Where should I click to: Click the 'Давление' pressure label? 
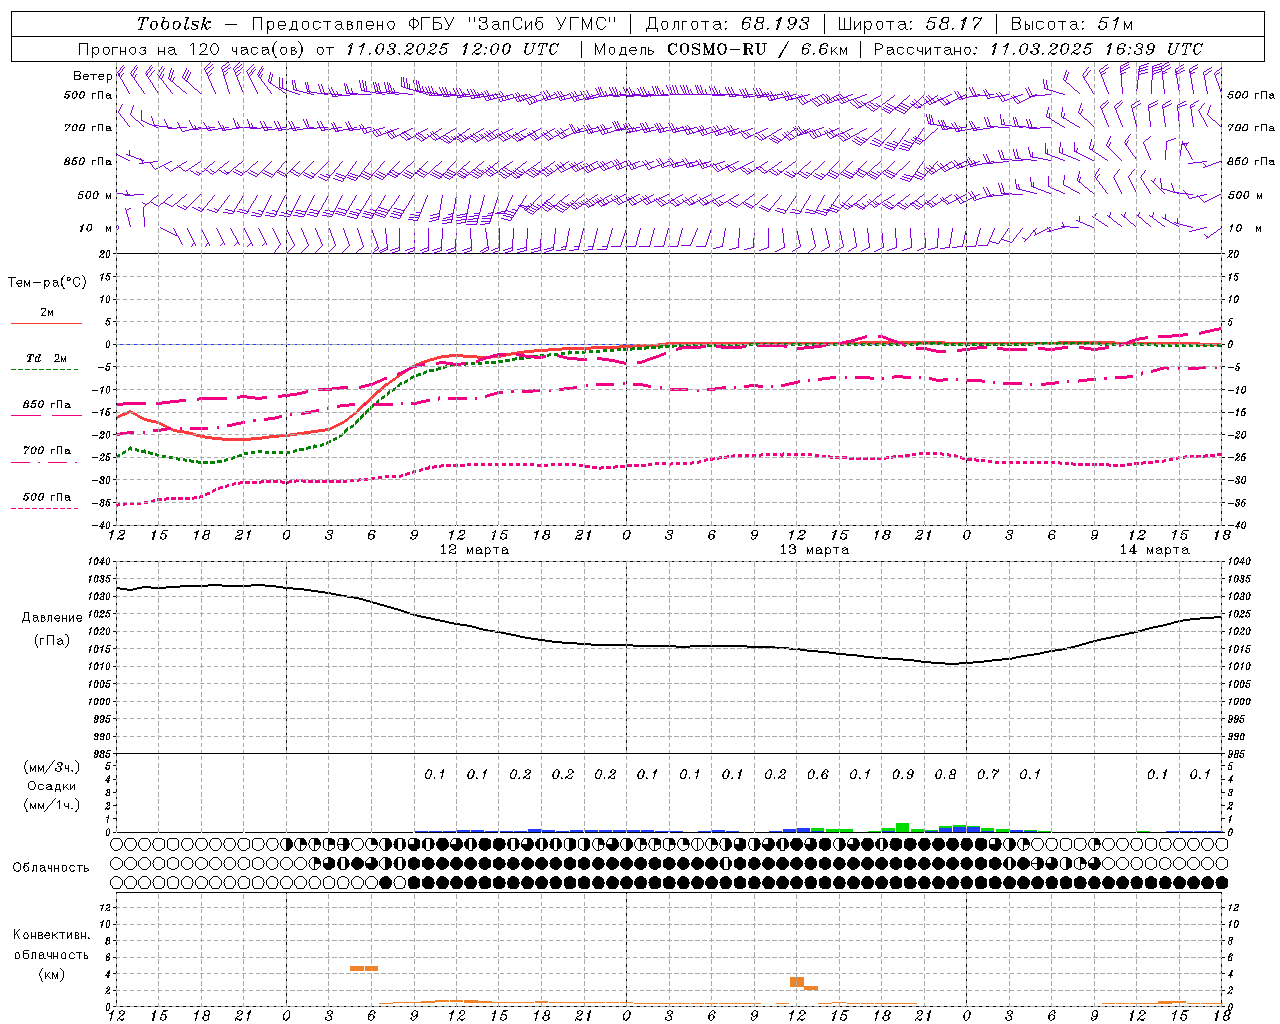click(52, 617)
